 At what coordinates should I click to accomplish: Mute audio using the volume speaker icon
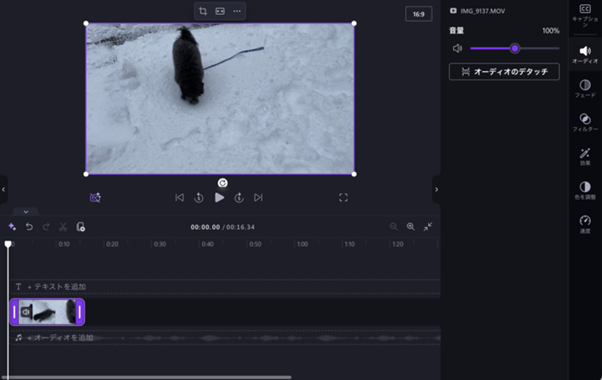(457, 48)
